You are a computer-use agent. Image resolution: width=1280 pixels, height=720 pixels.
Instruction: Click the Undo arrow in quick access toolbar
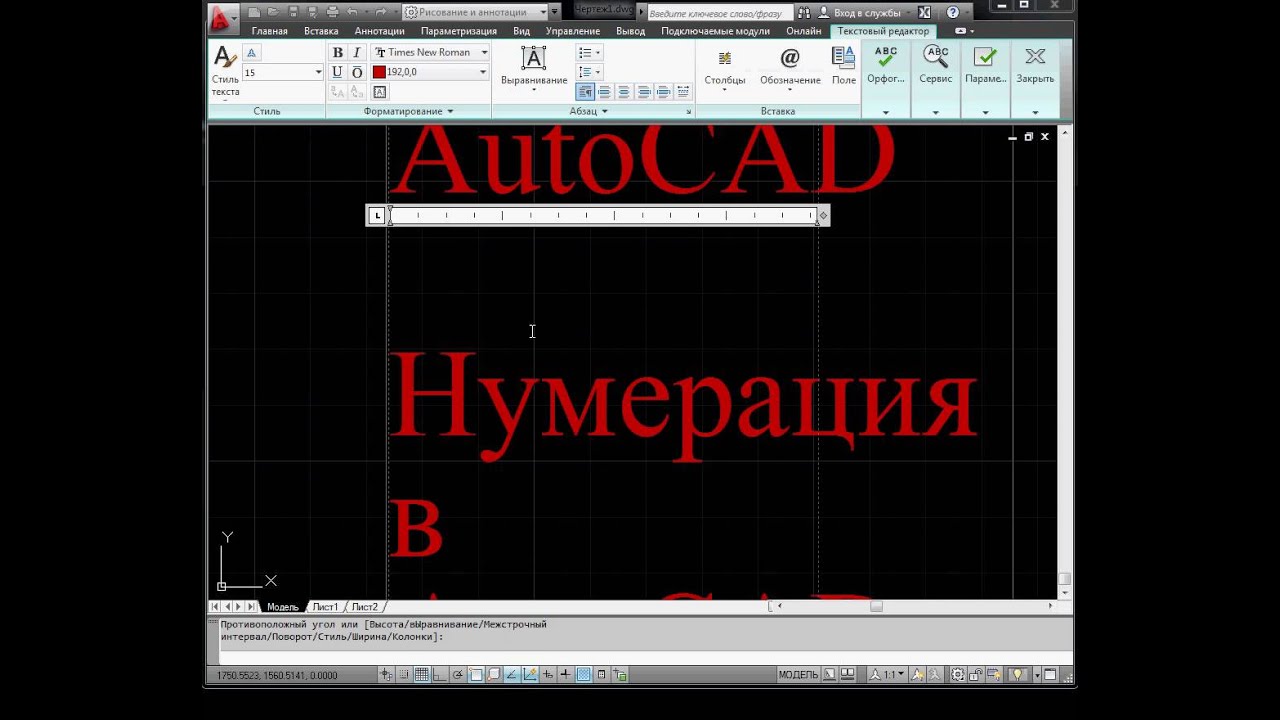pos(352,12)
